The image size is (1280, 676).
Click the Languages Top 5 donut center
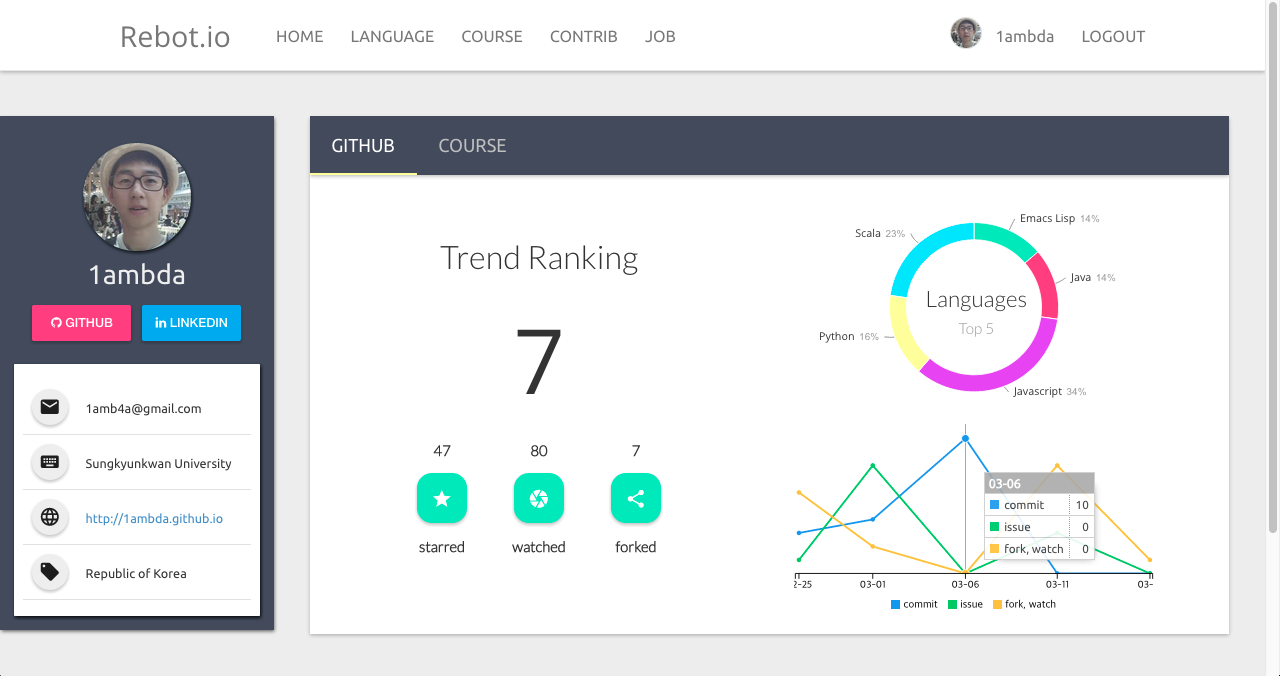975,311
